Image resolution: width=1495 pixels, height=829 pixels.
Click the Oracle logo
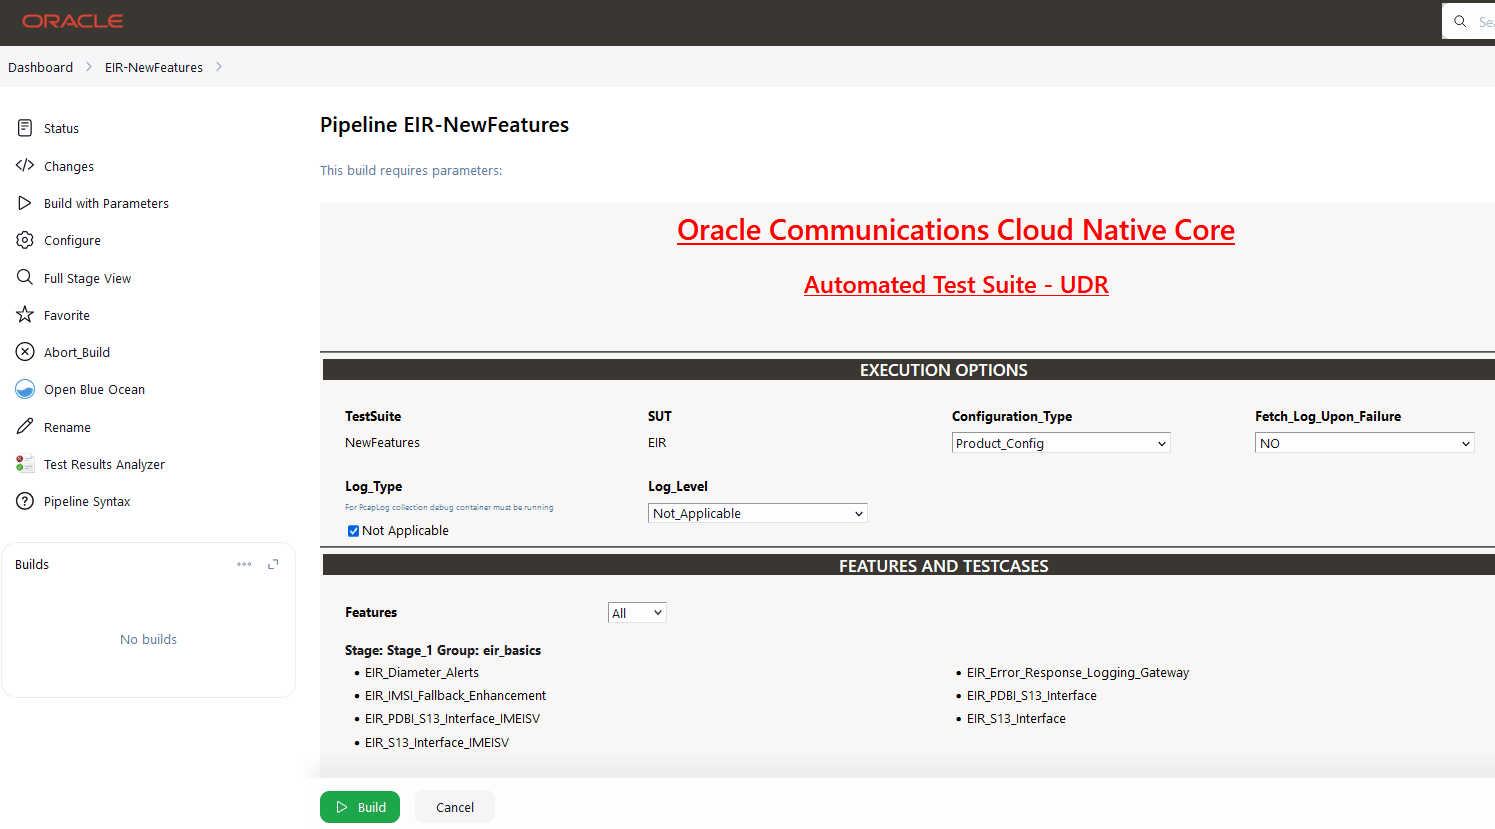point(73,21)
